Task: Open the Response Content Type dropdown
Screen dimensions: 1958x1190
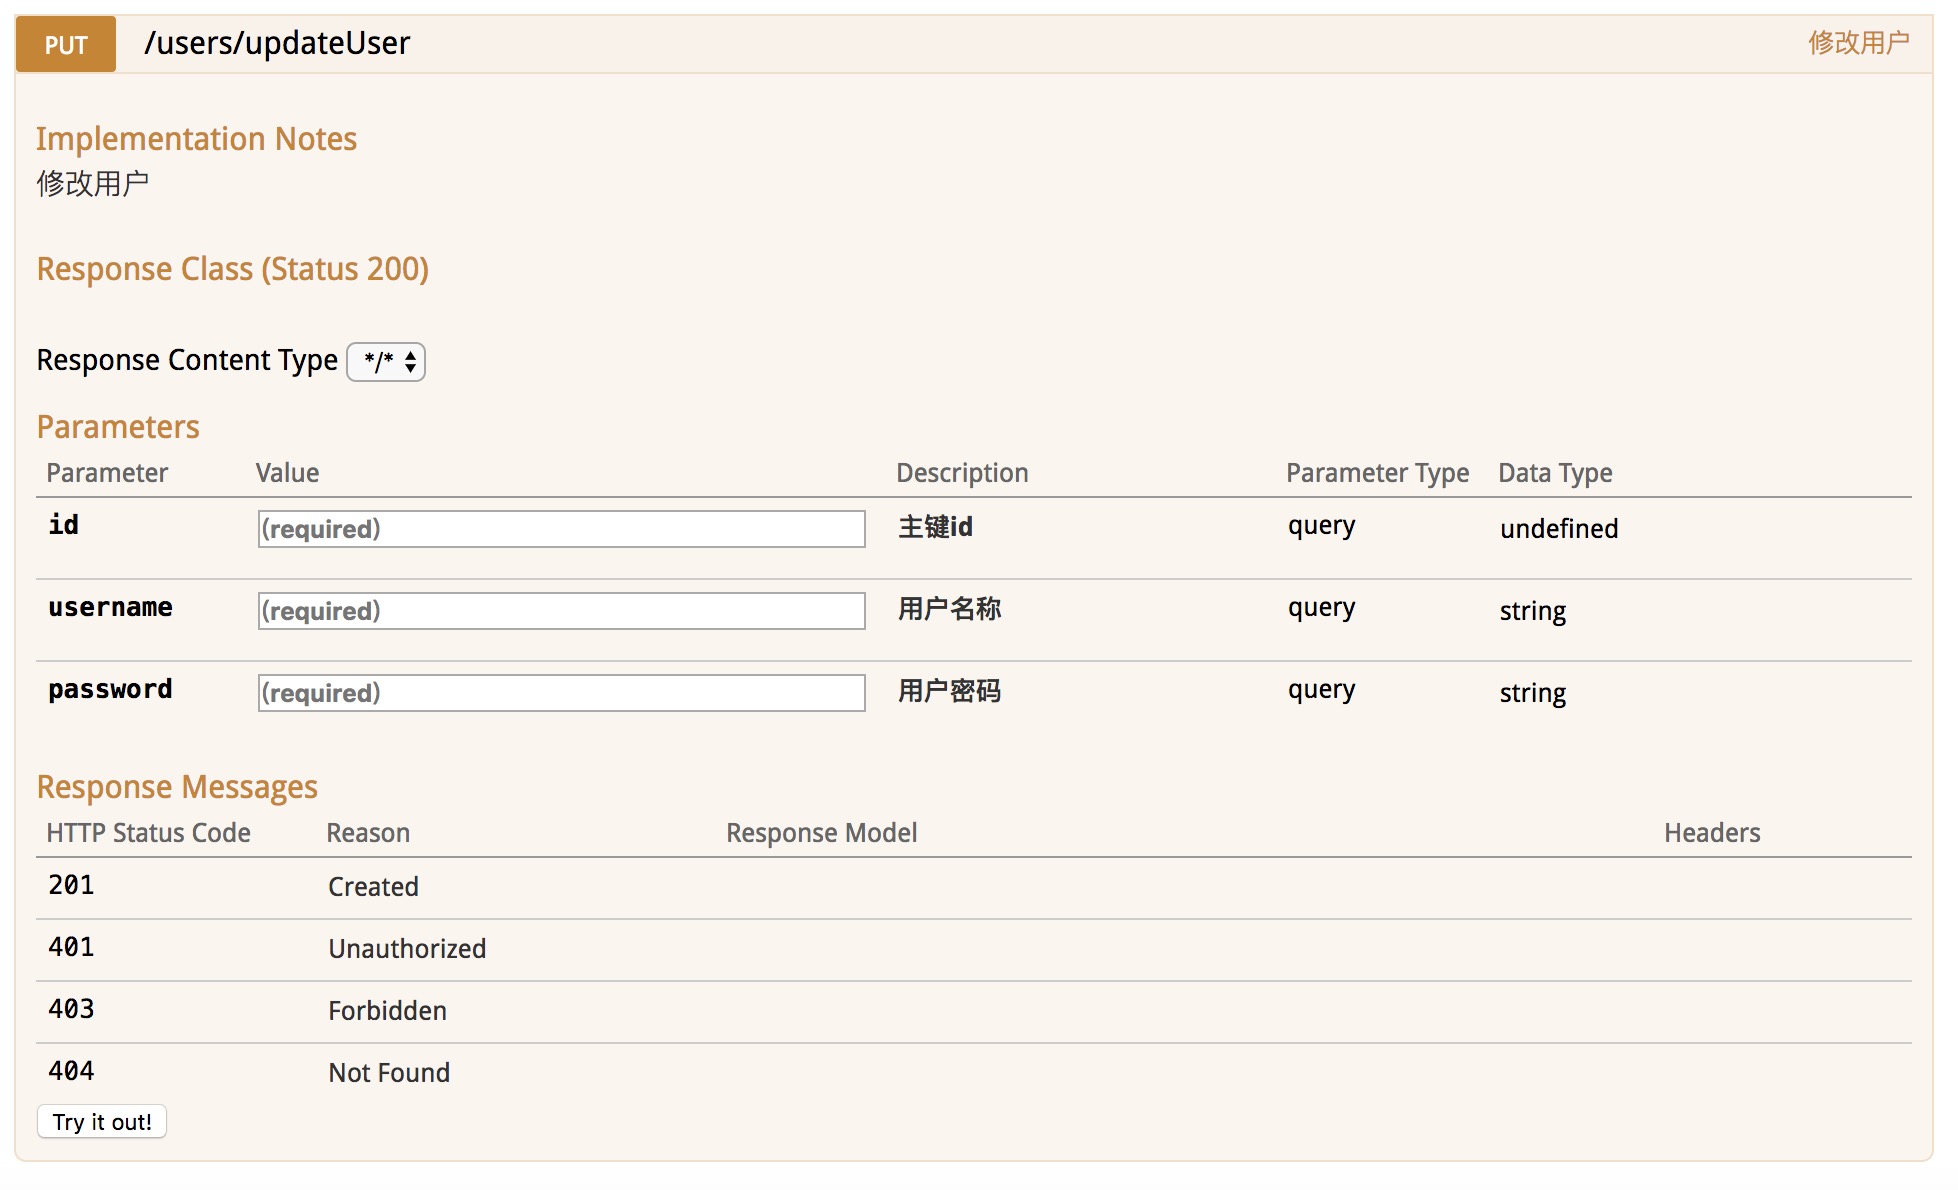Action: 386,361
